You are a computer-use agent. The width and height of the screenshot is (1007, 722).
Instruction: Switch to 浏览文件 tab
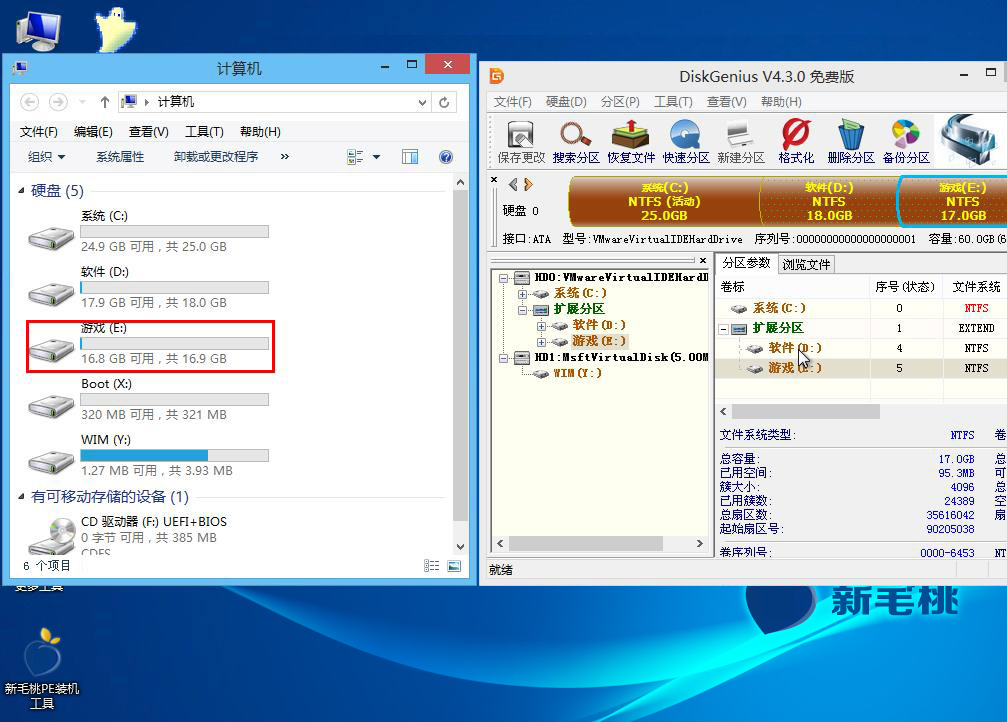[x=806, y=264]
